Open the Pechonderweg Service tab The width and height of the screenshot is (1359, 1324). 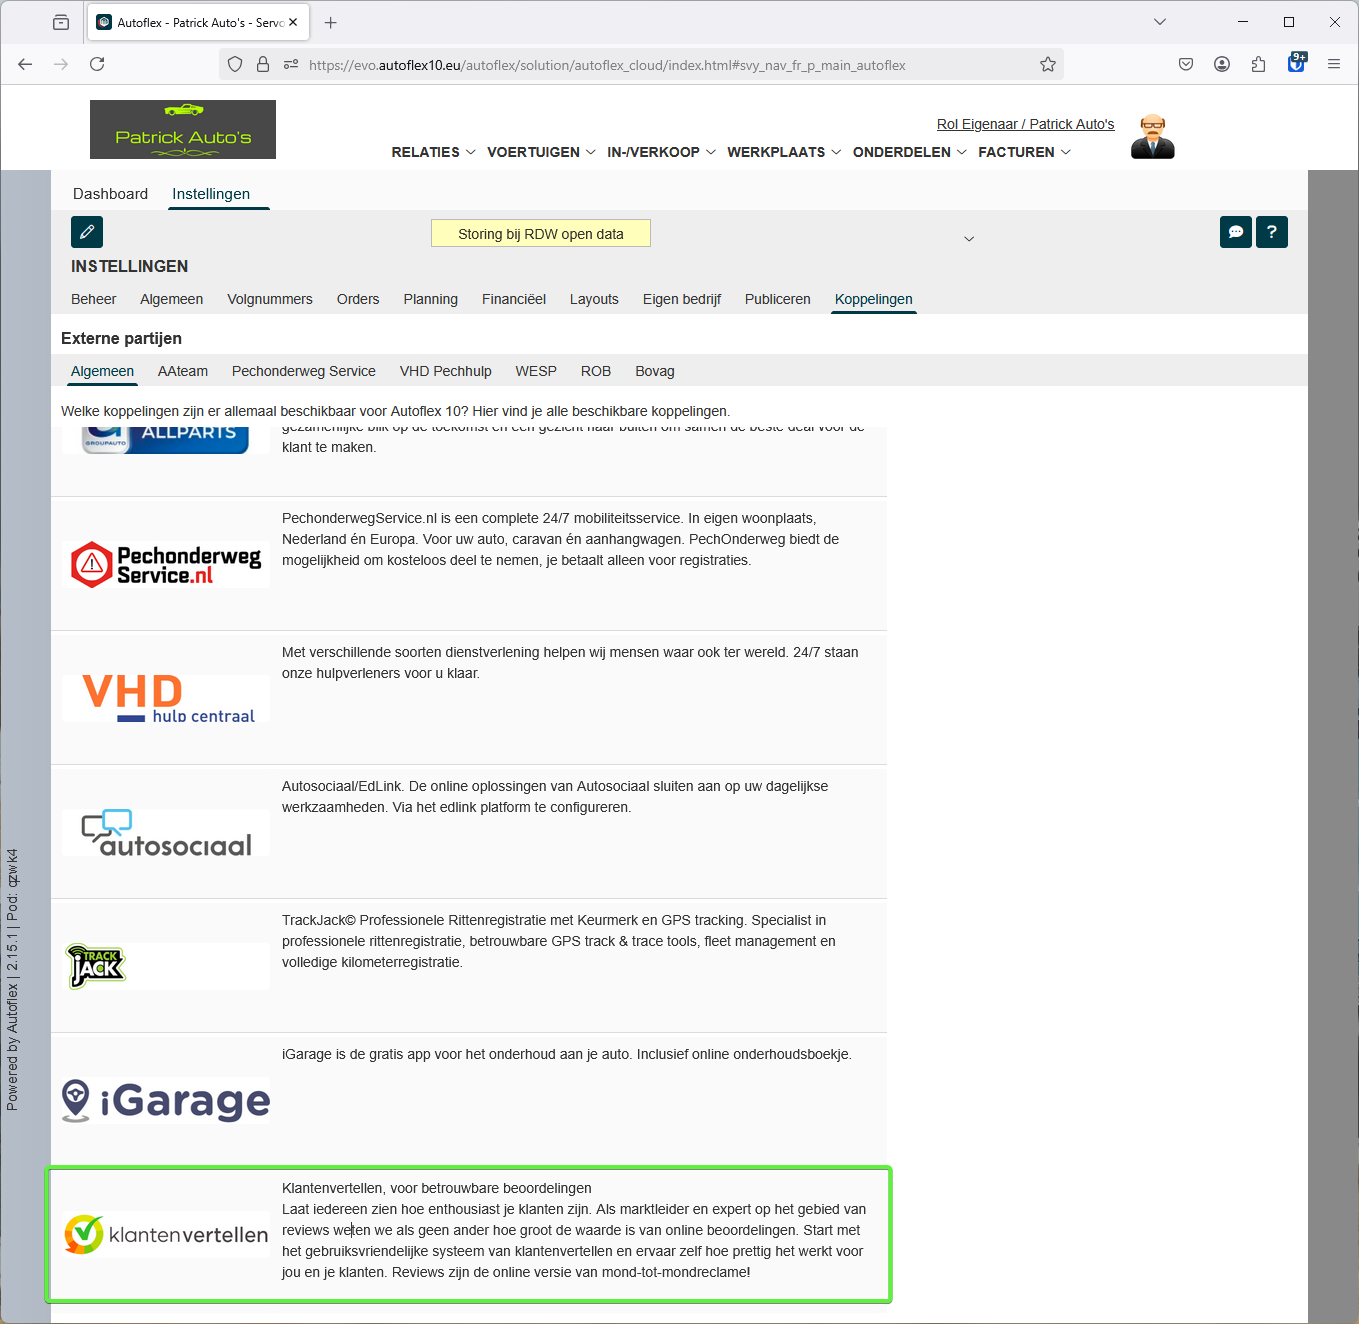point(303,371)
